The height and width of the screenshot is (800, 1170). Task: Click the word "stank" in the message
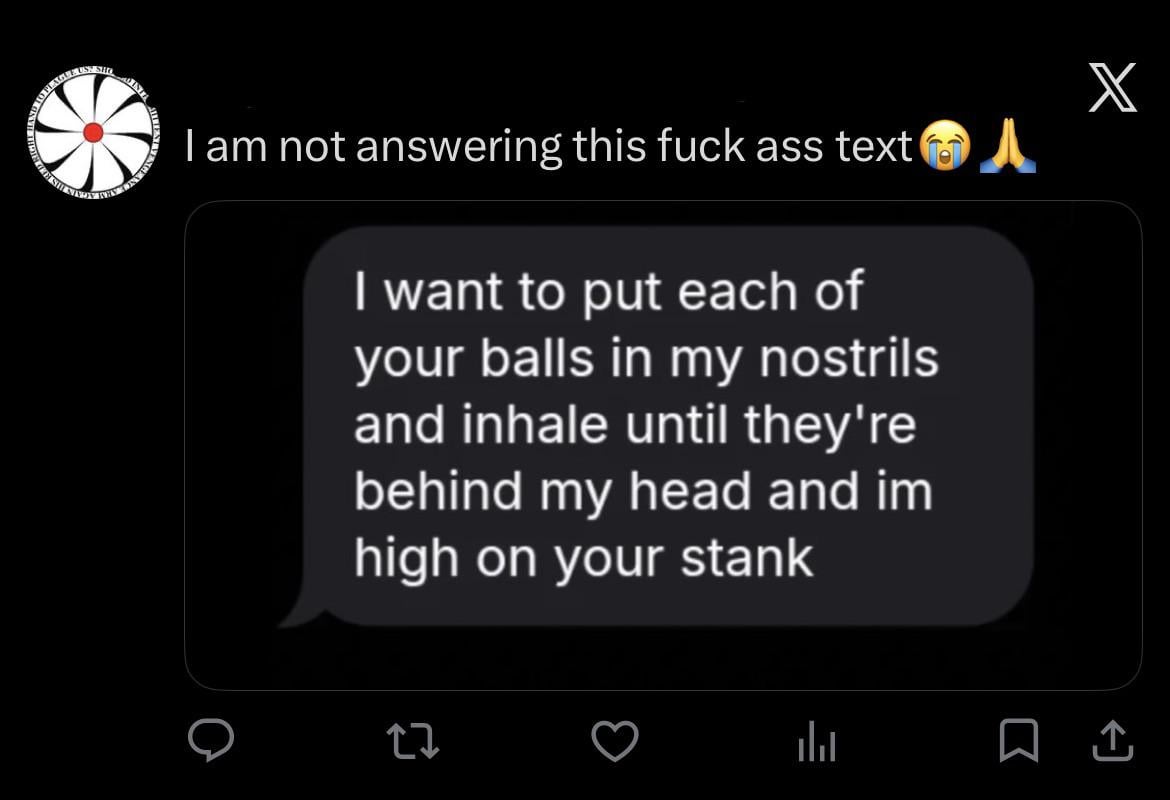tap(746, 557)
